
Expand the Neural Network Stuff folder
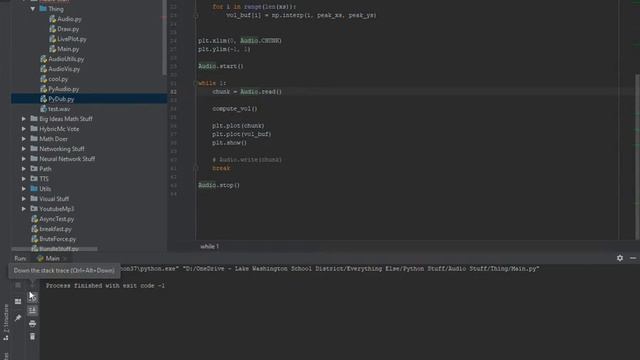(24, 159)
